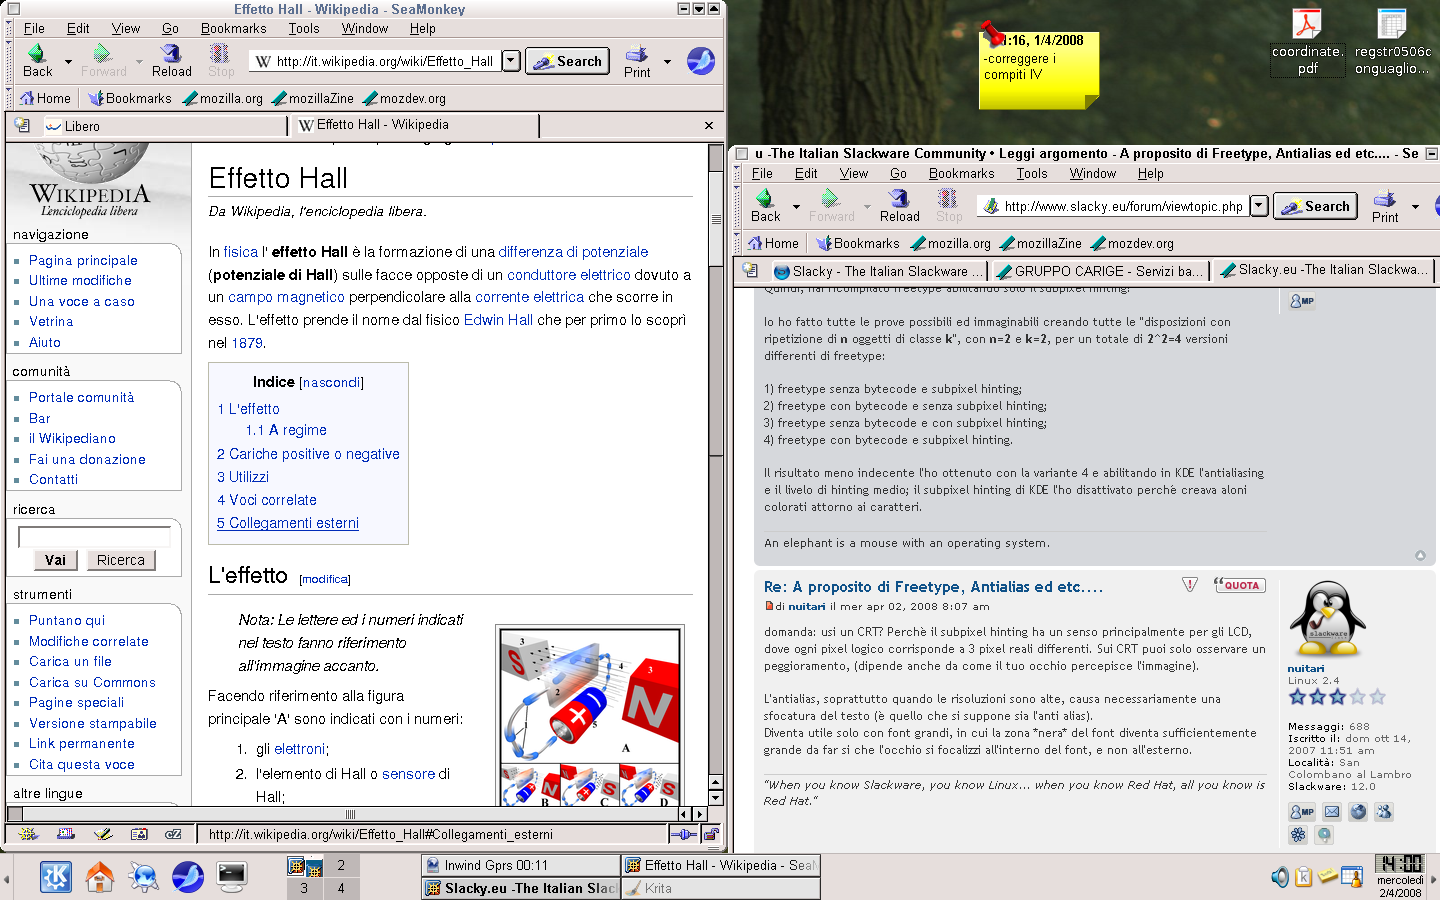This screenshot has height=900, width=1440.
Task: Switch to Krita in the taskbar
Action: coord(720,888)
